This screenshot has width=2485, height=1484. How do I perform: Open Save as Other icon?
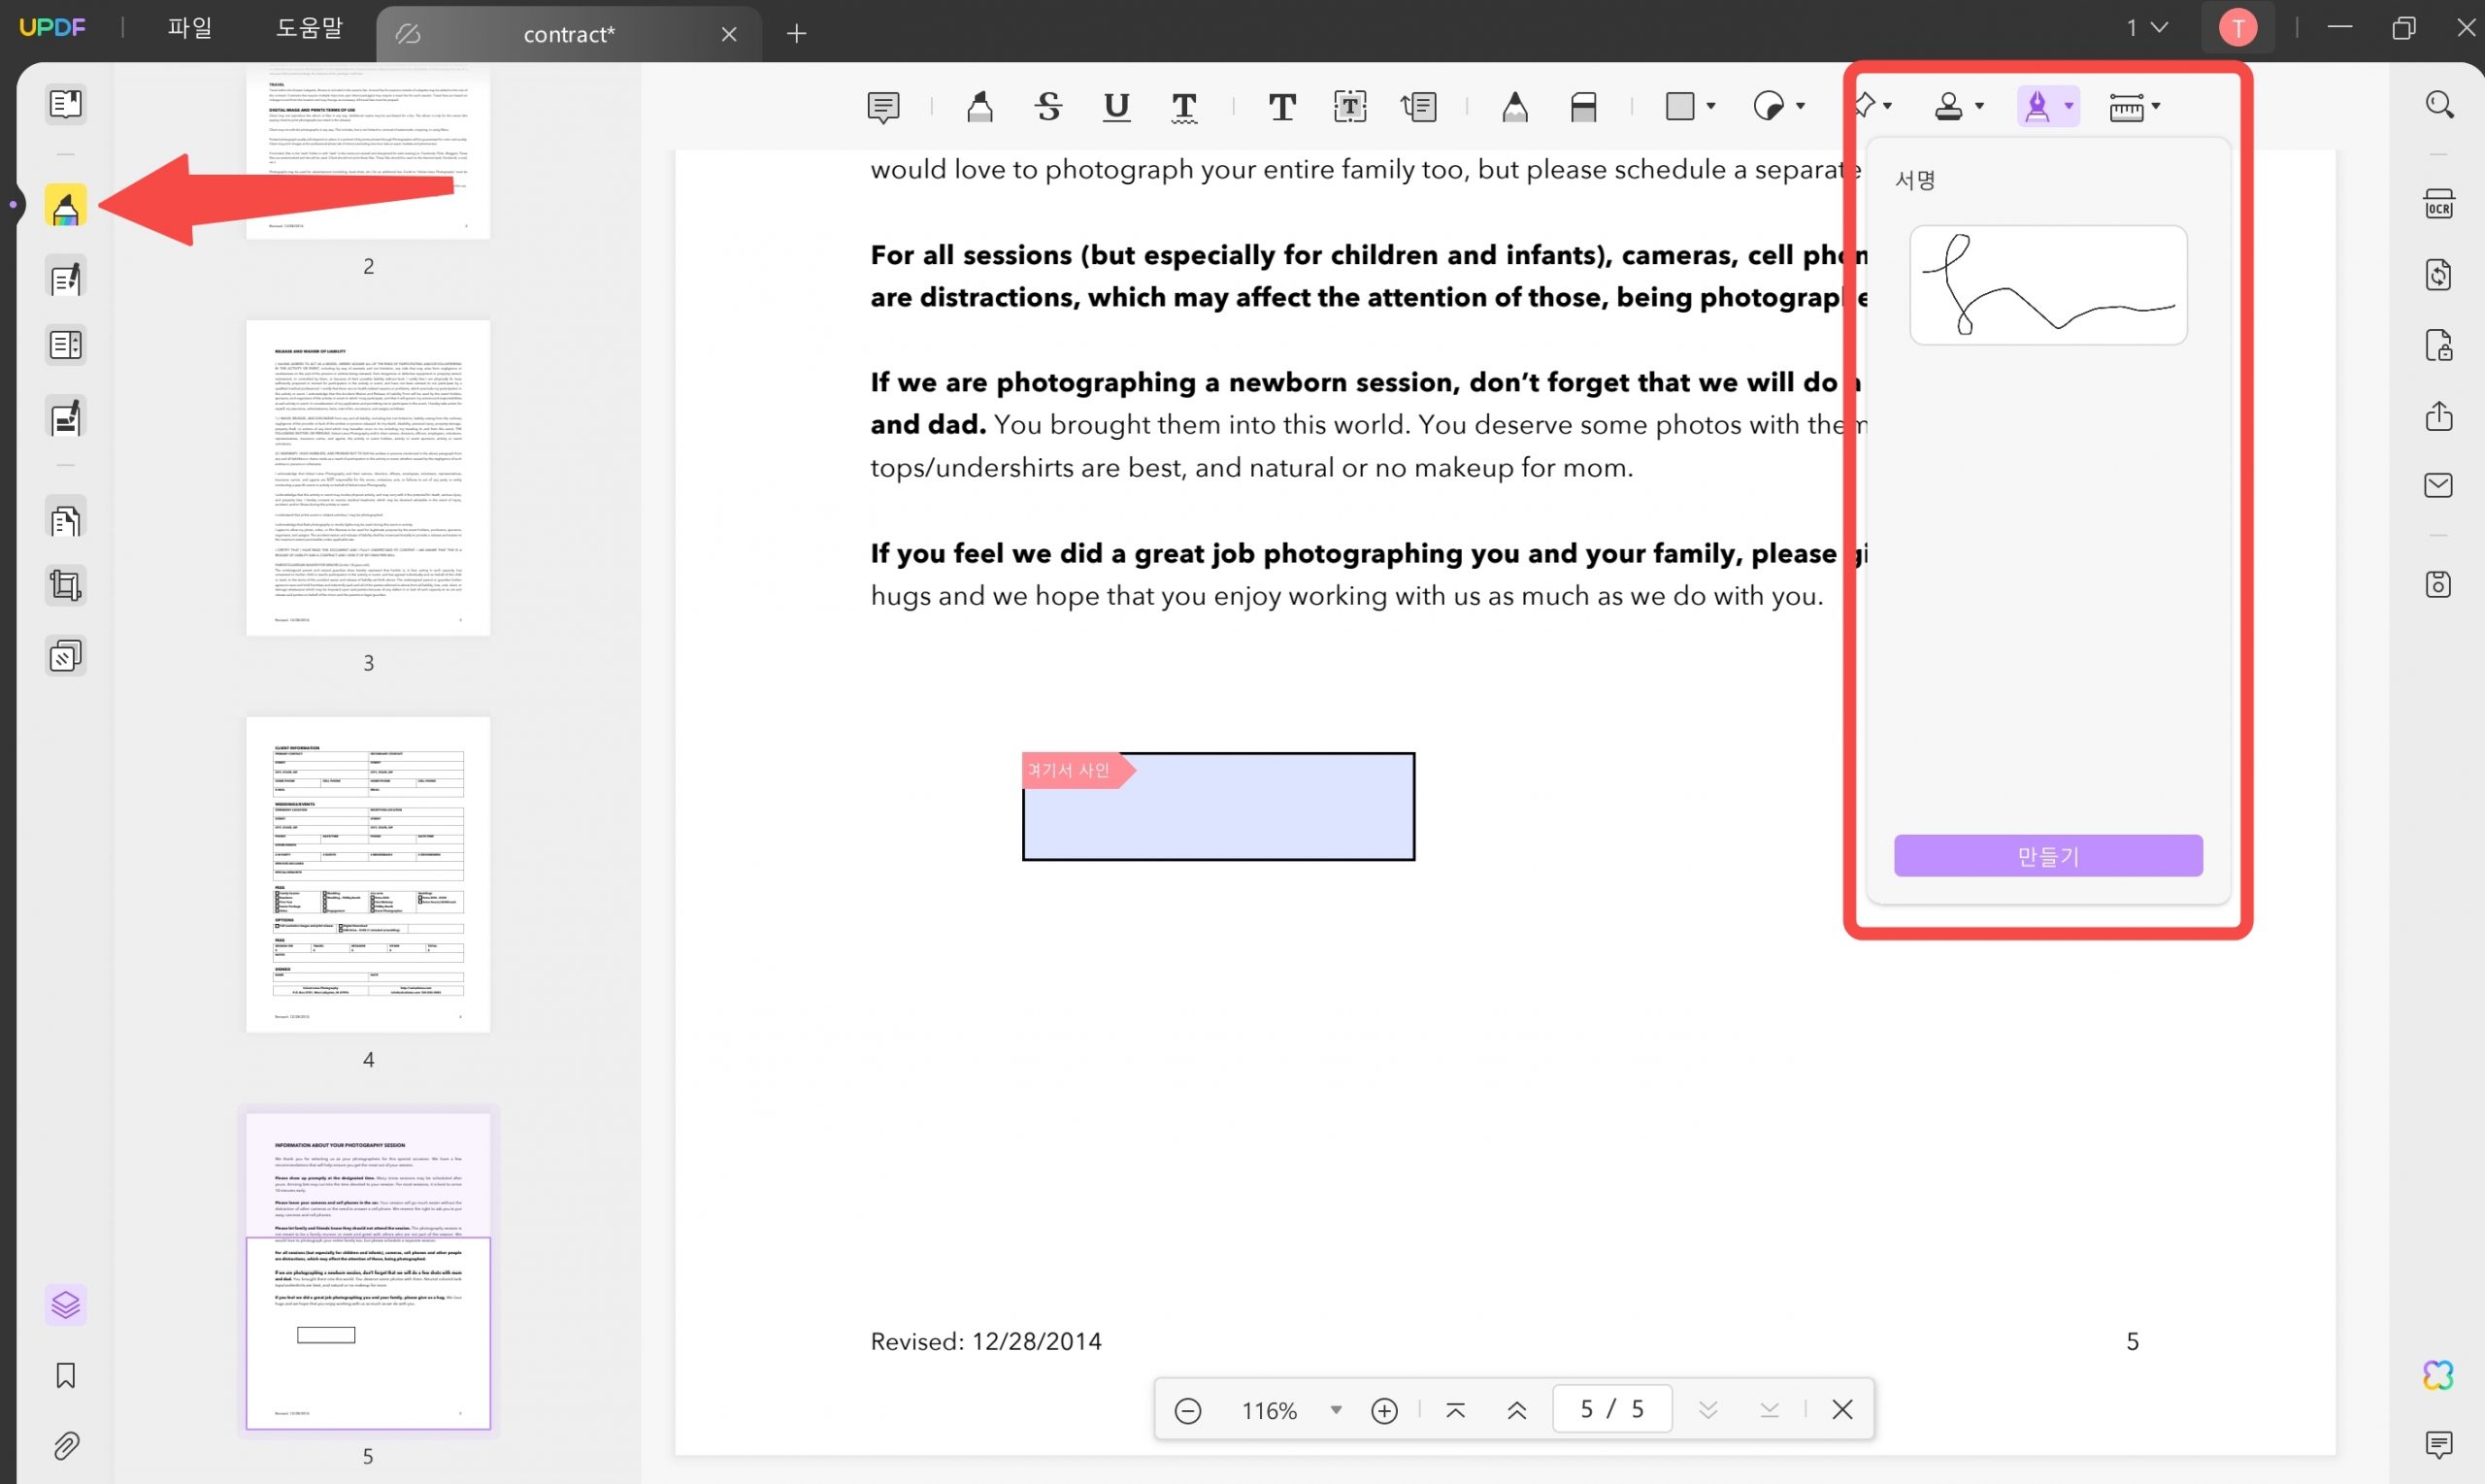(2439, 585)
